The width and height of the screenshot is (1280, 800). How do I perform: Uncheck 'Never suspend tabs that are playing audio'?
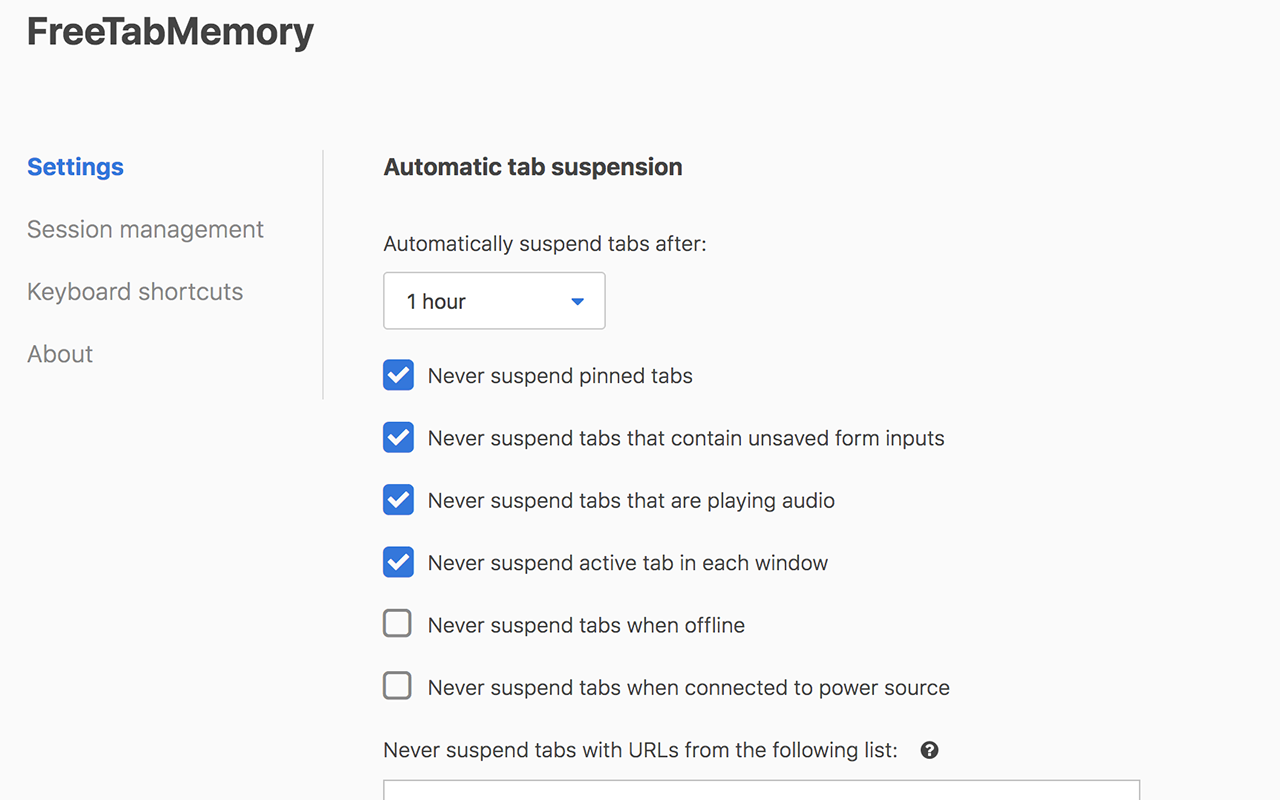coord(398,500)
